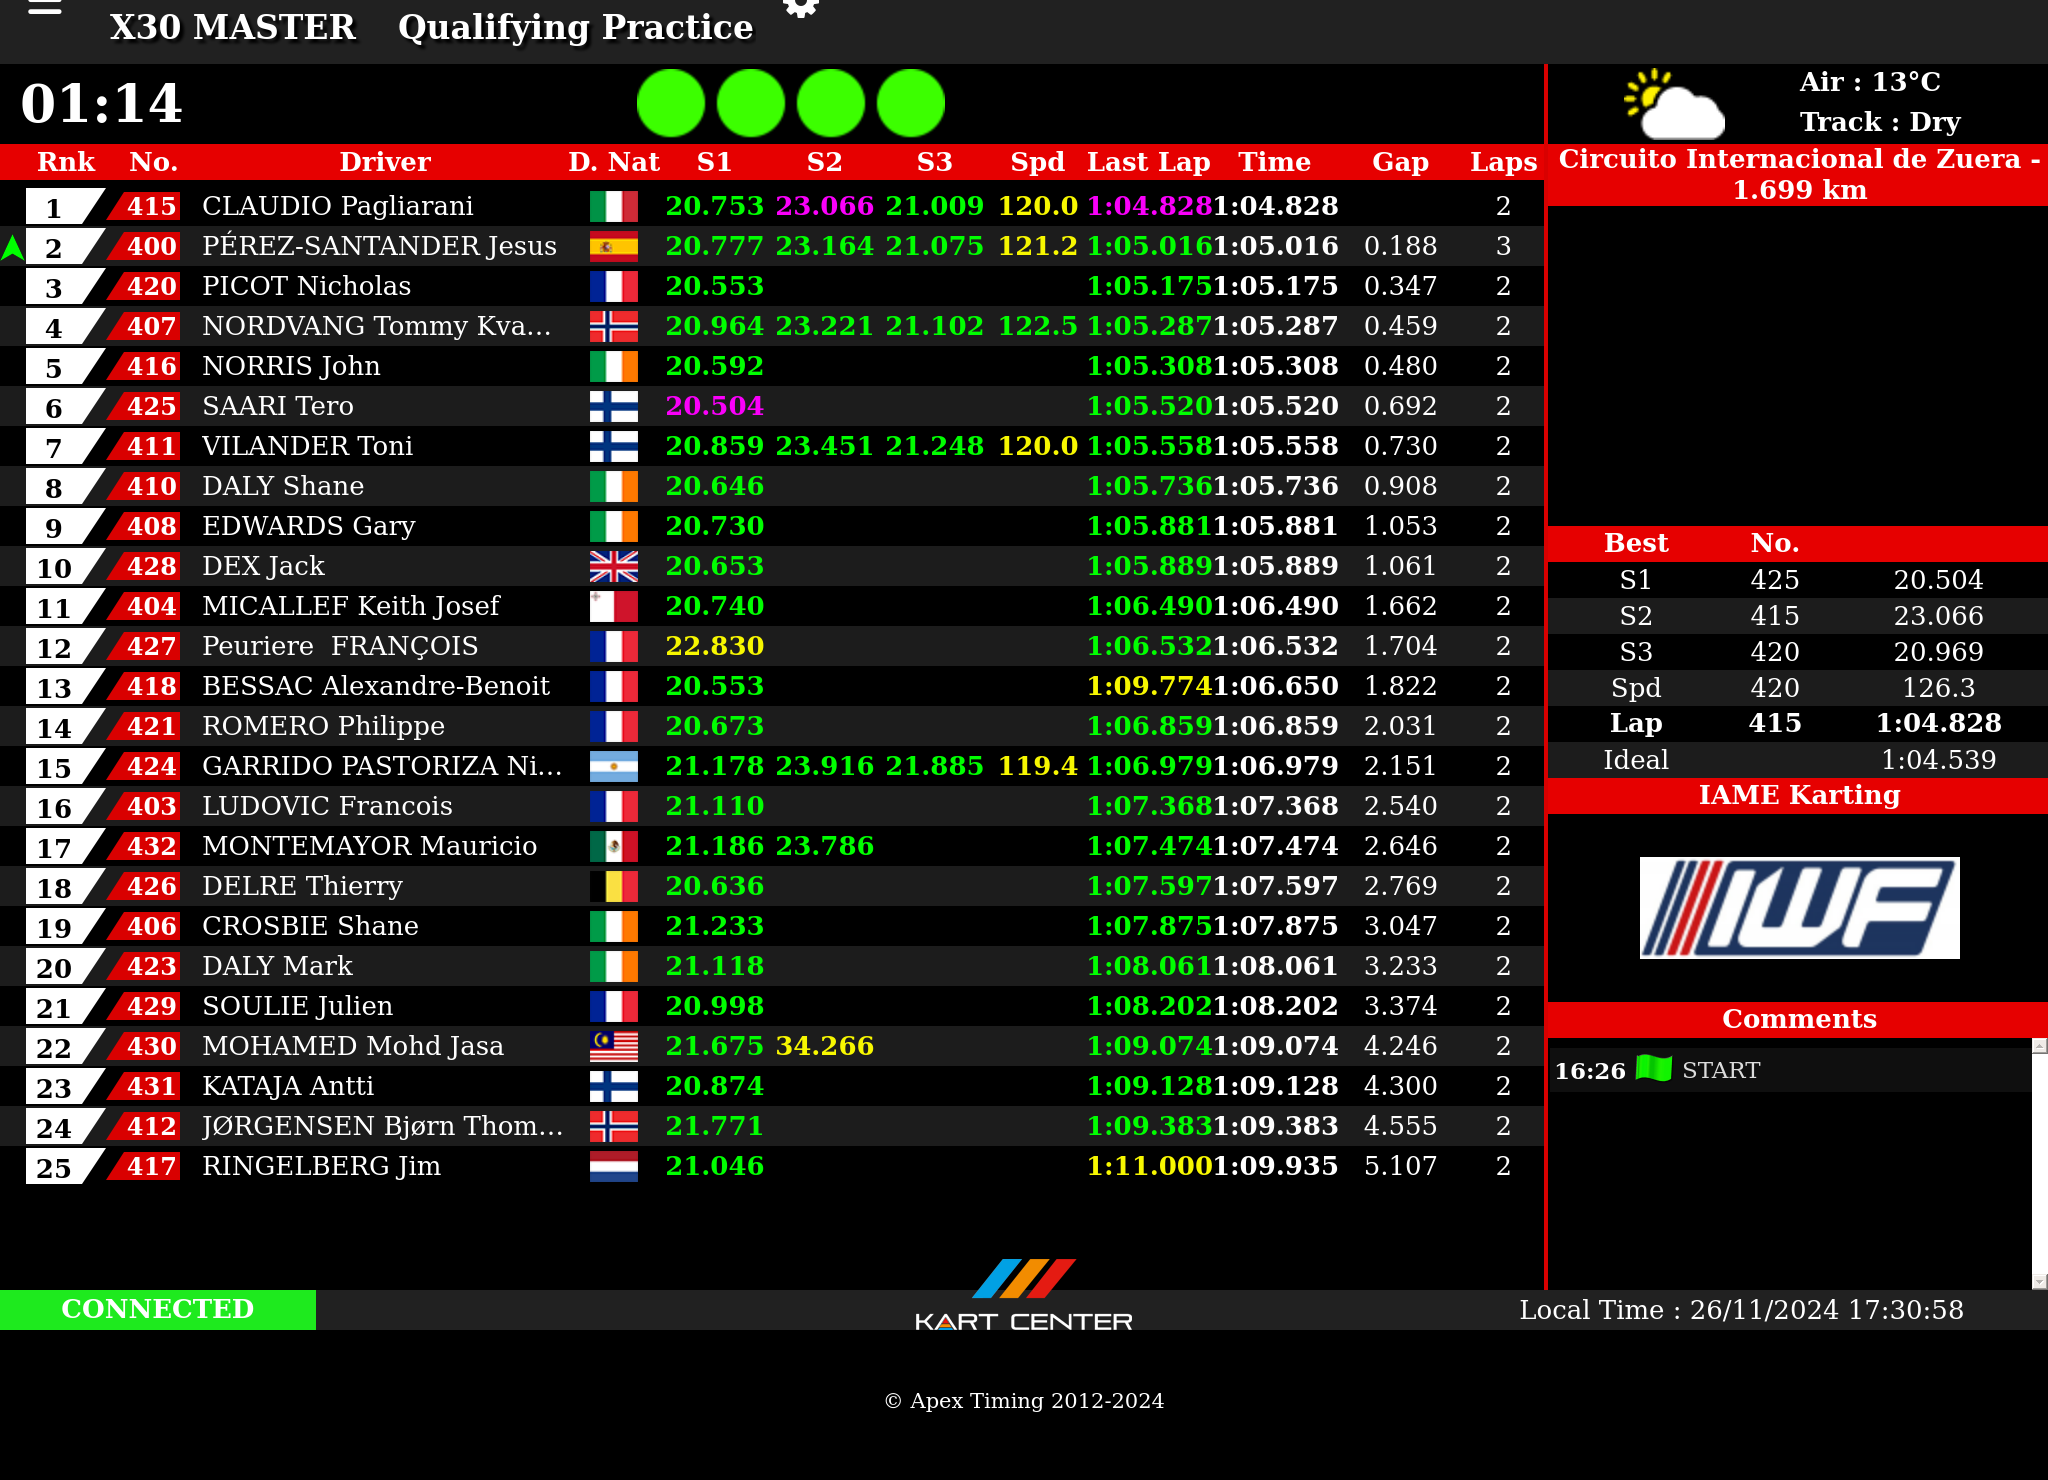This screenshot has height=1480, width=2048.
Task: Click the green START flag icon
Action: point(1653,1069)
